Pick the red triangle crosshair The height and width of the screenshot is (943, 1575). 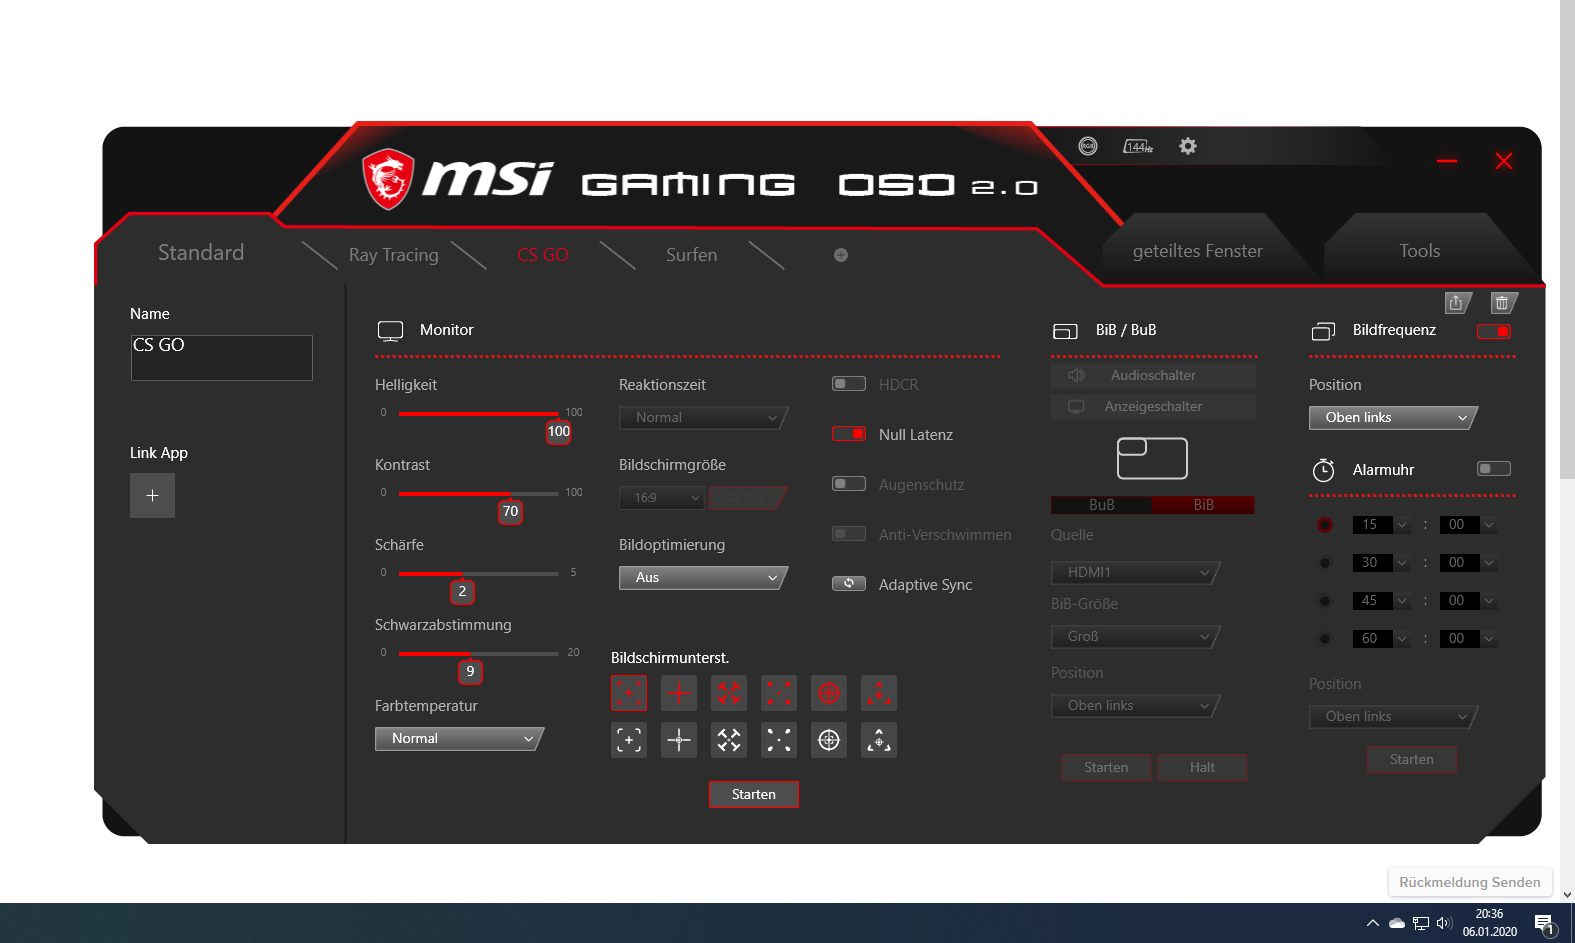(x=879, y=692)
